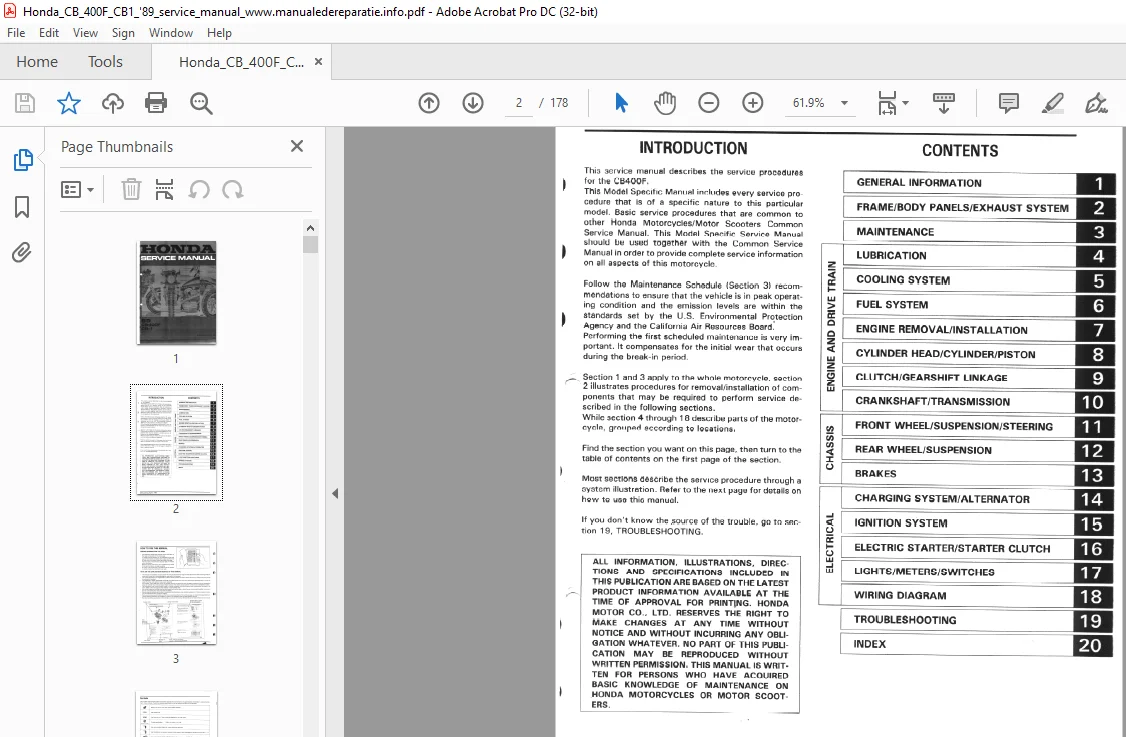
Task: Close the Honda_CB_400F document tab
Action: point(318,62)
